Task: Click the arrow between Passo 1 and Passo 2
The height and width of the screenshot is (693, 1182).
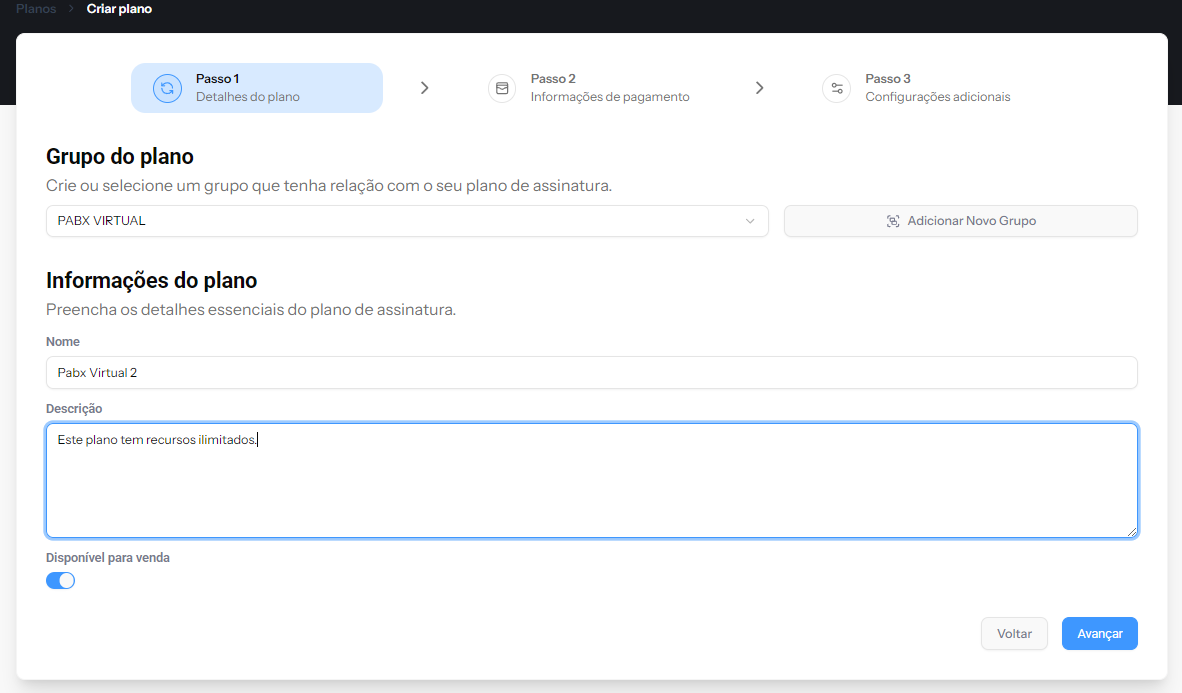Action: pos(425,88)
